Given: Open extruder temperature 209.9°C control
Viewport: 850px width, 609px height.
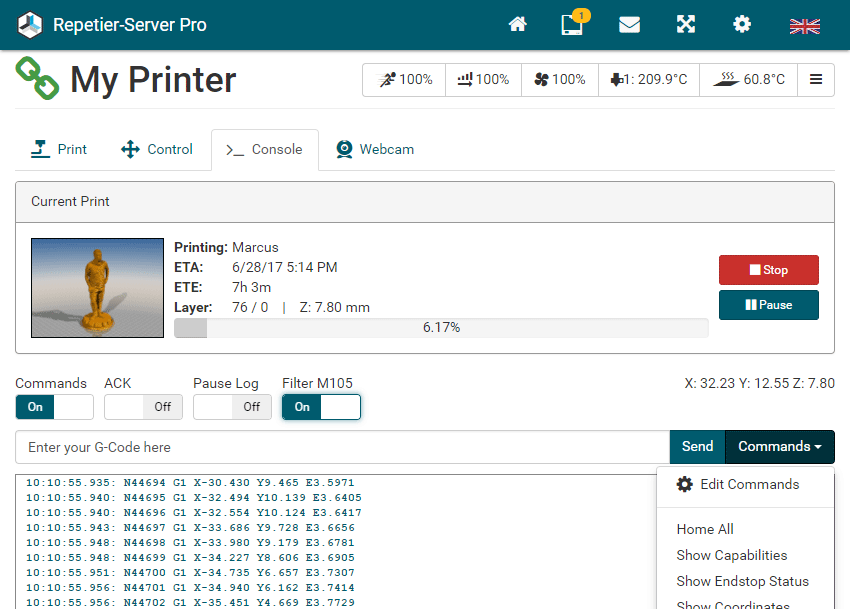Looking at the screenshot, I should point(648,80).
